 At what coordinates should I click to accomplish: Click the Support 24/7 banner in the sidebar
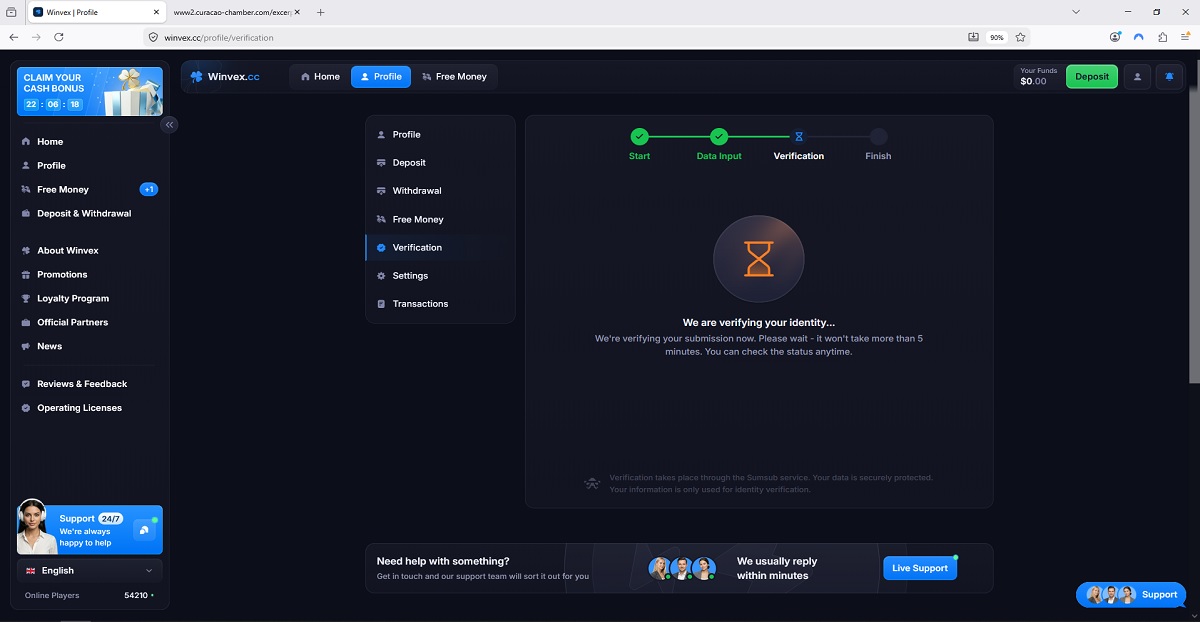click(90, 529)
